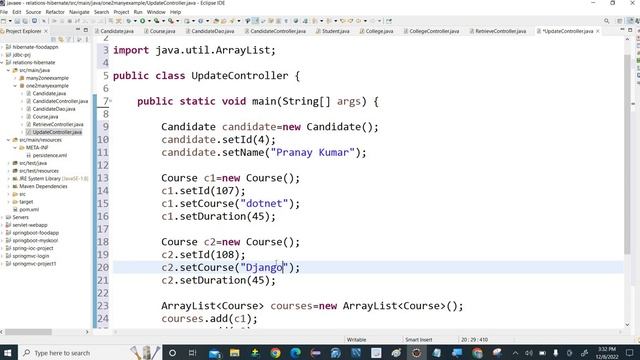Click the Smart Insert status bar entry
640x360 pixels.
[418, 340]
